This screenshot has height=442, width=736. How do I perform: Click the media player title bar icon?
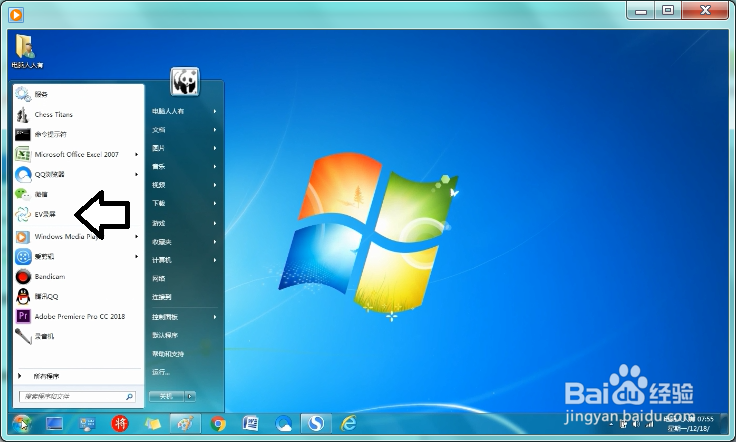[x=16, y=15]
